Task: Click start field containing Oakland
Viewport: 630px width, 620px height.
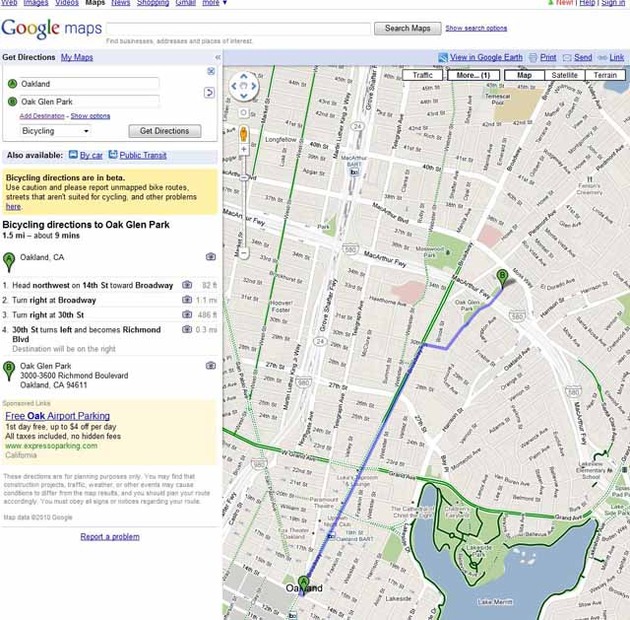Action: (90, 84)
